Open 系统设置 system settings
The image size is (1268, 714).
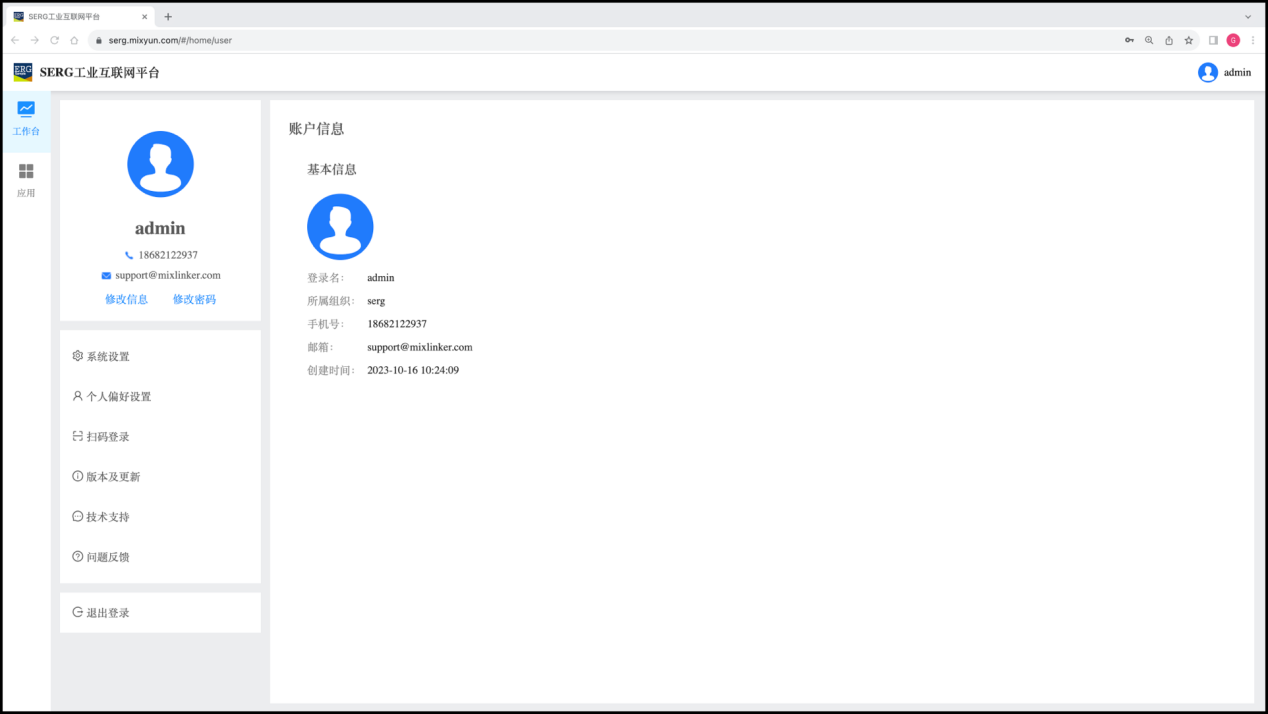pos(107,357)
